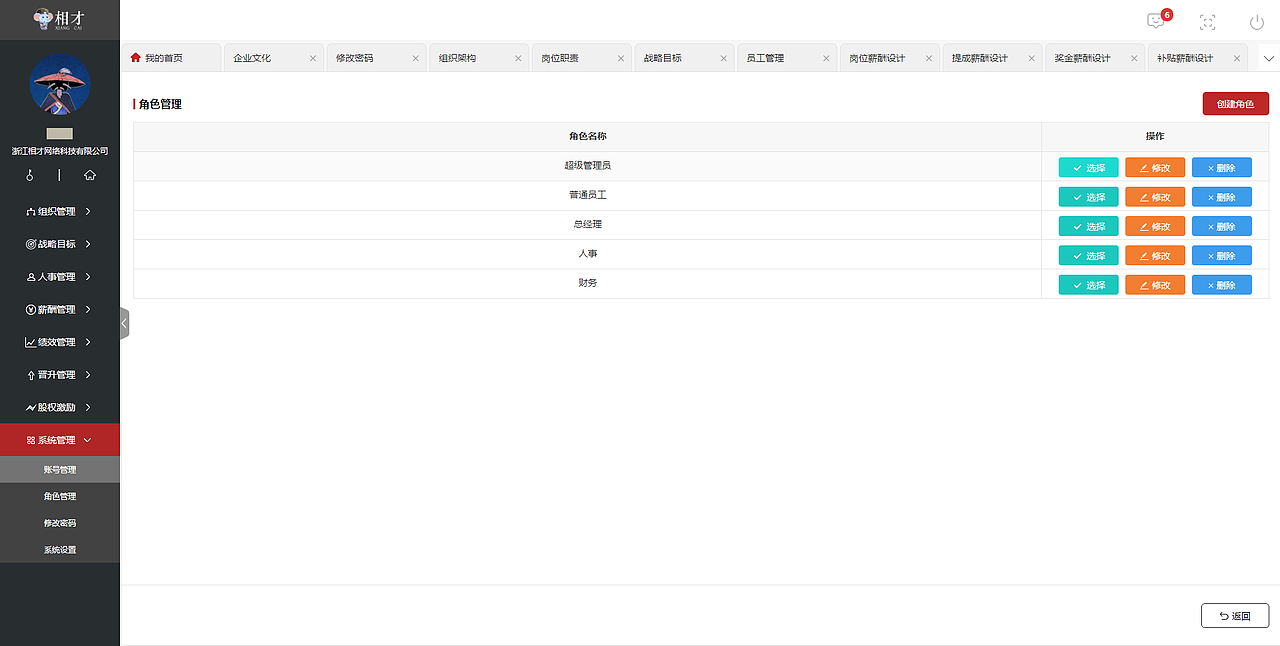This screenshot has height=646, width=1280.
Task: Click the power logout icon
Action: click(x=1257, y=22)
